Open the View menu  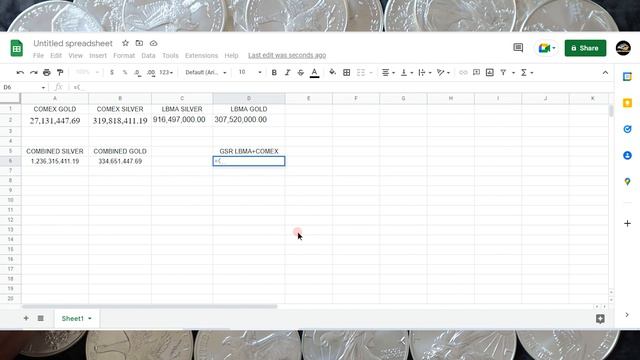coord(76,56)
